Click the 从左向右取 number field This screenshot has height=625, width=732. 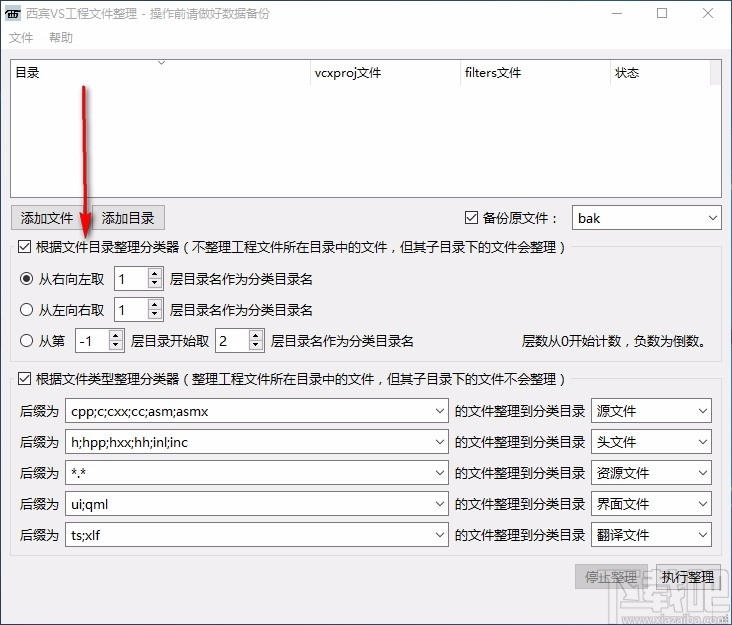pyautogui.click(x=131, y=309)
